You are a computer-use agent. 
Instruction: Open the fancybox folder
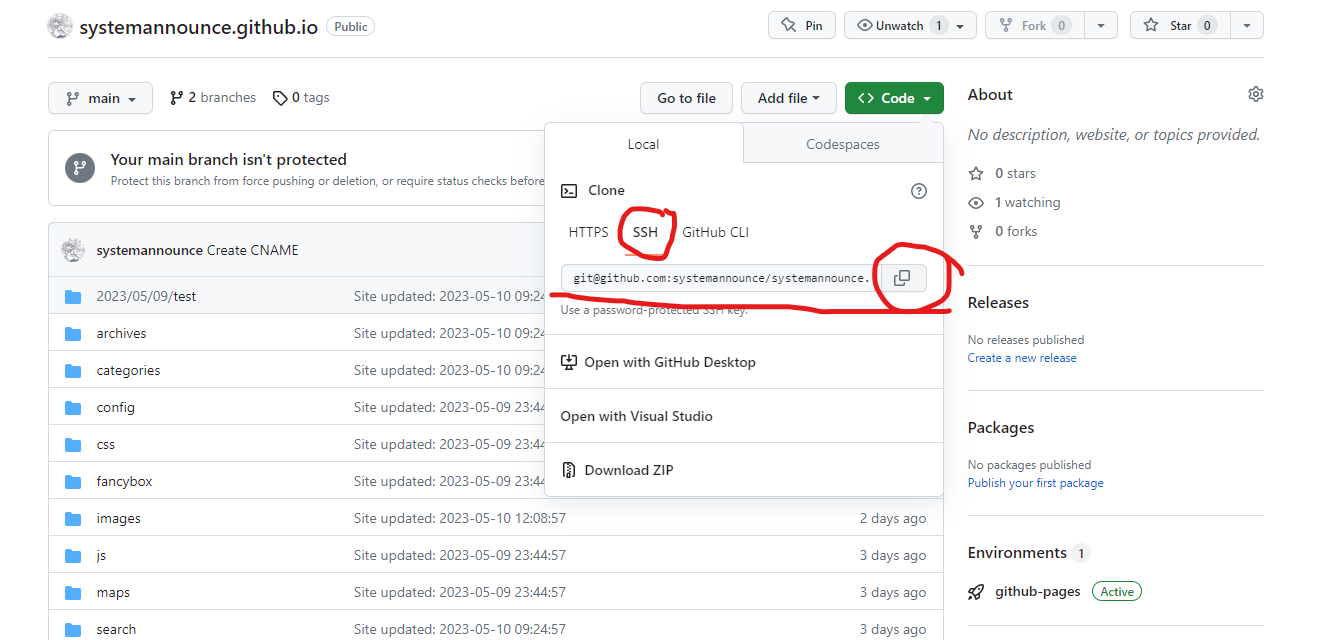[124, 481]
